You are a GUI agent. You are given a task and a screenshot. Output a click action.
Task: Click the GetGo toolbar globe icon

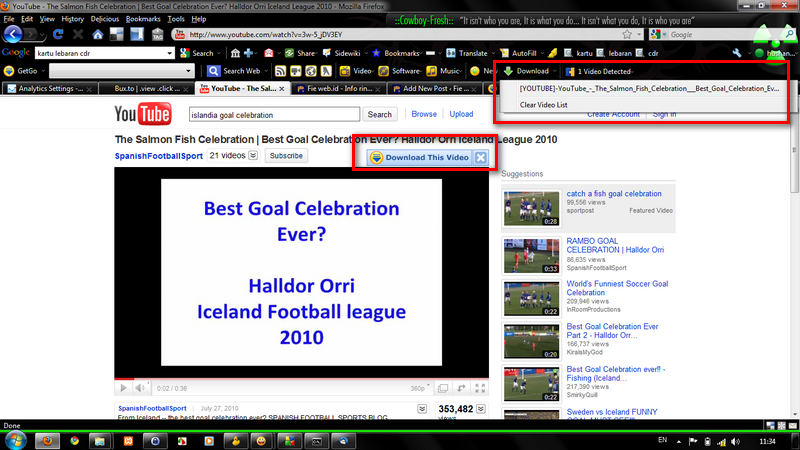click(x=311, y=71)
